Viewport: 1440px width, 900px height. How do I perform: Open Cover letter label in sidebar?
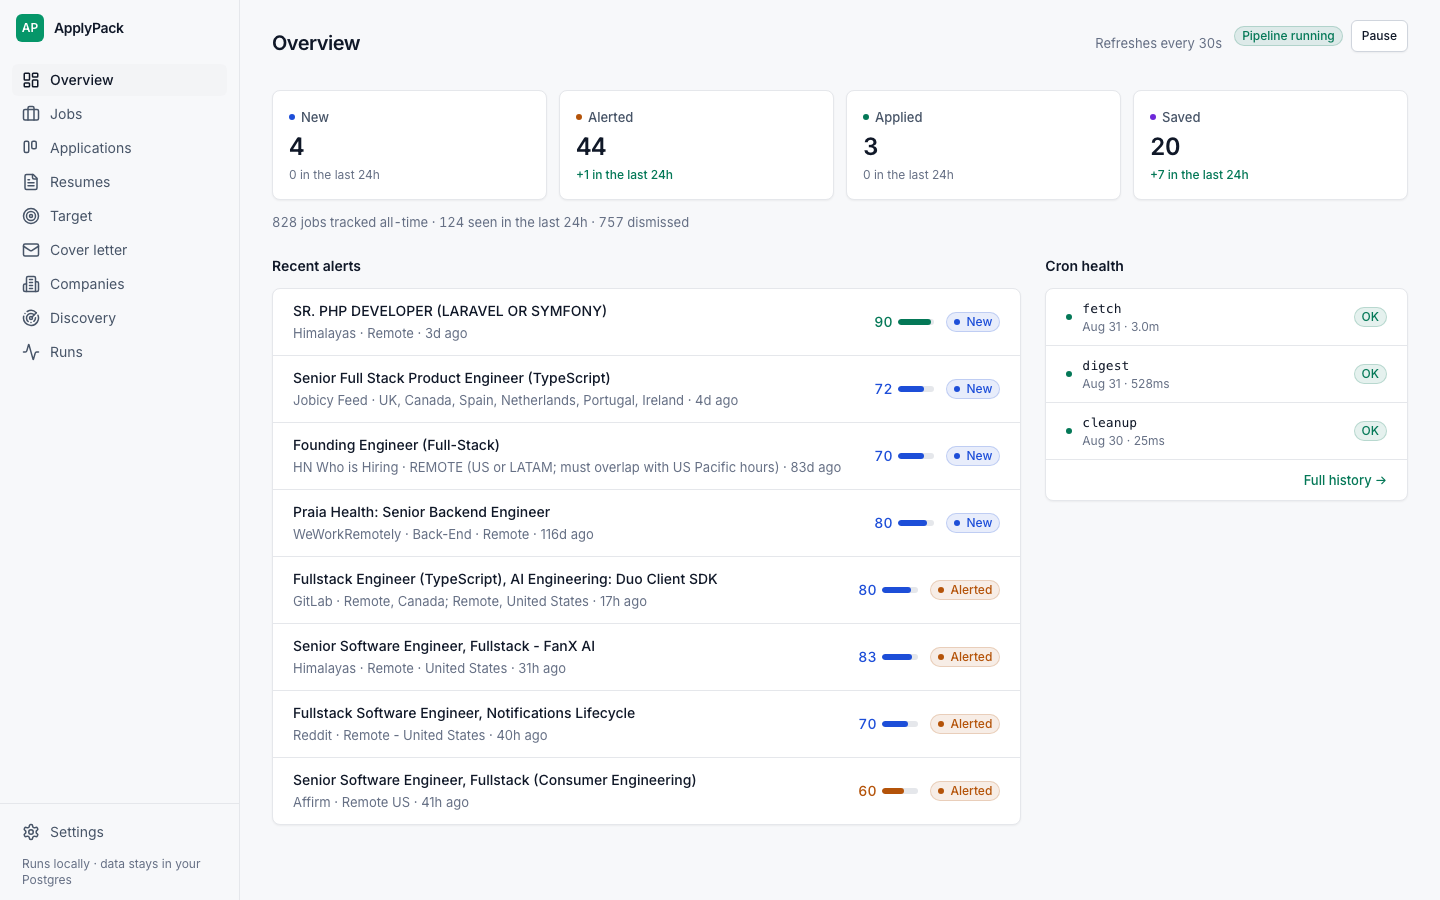(89, 250)
